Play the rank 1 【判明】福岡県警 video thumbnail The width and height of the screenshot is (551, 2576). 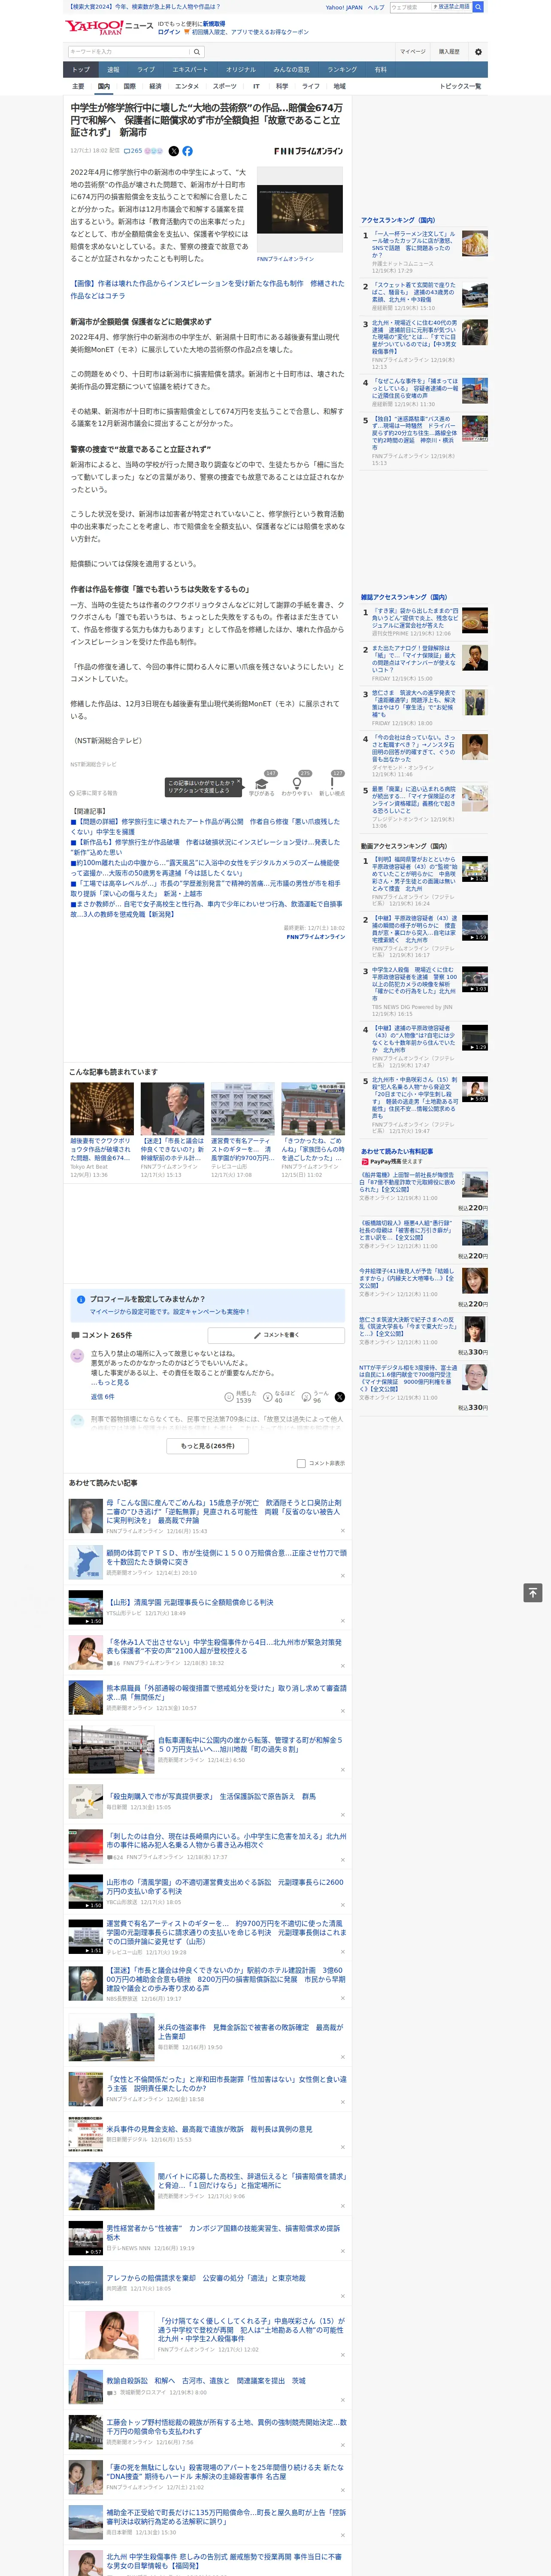coord(475,868)
